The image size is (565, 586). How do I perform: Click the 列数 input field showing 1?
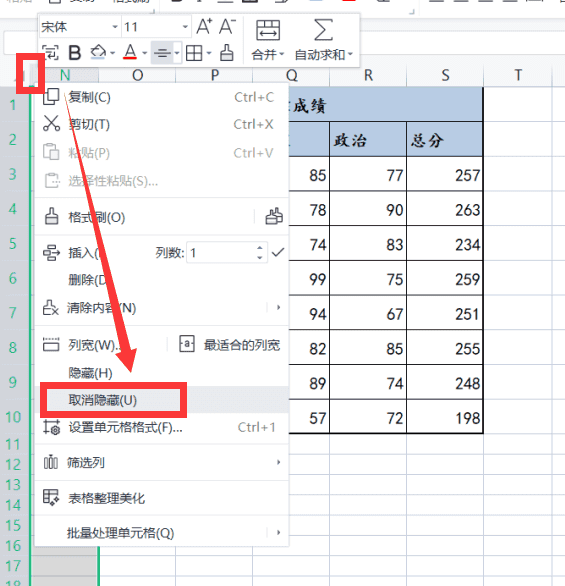point(221,253)
